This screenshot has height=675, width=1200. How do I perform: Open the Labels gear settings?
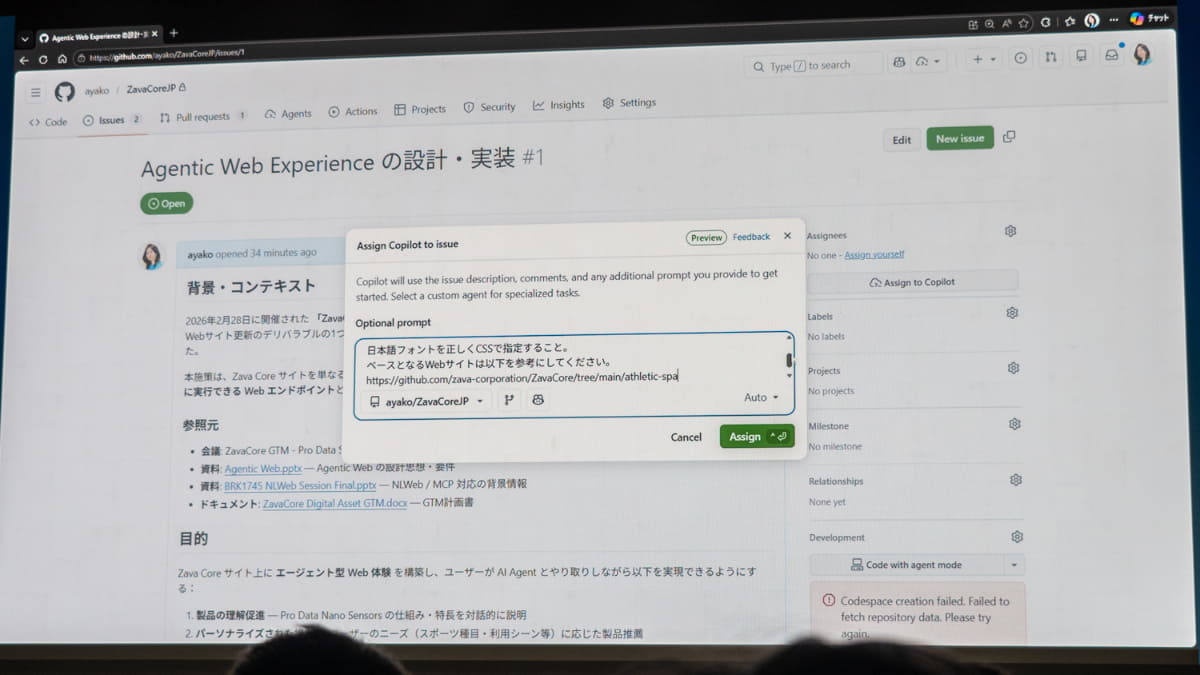pos(1012,313)
